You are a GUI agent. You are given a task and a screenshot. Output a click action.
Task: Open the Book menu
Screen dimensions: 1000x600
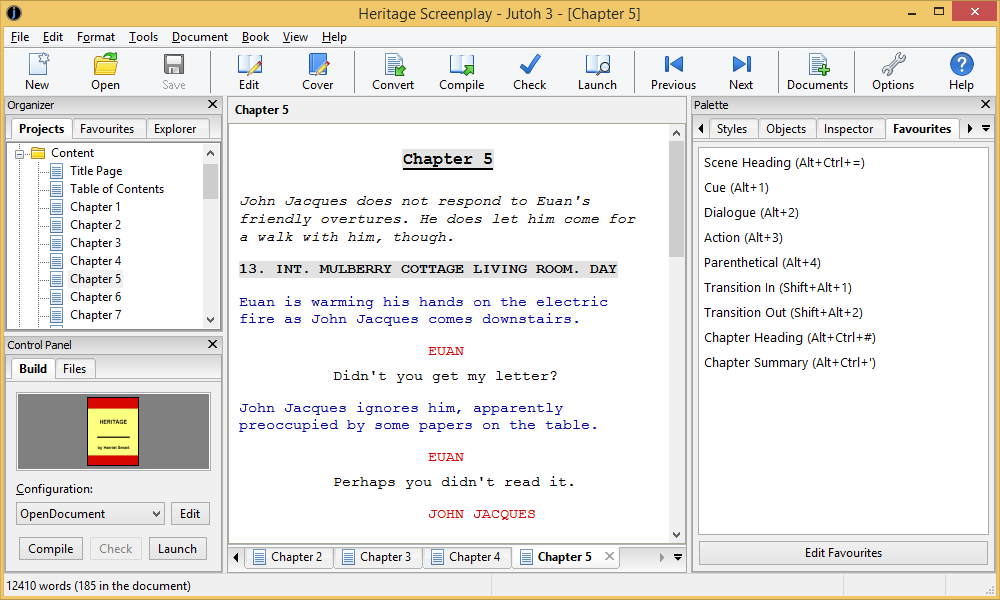click(x=255, y=37)
